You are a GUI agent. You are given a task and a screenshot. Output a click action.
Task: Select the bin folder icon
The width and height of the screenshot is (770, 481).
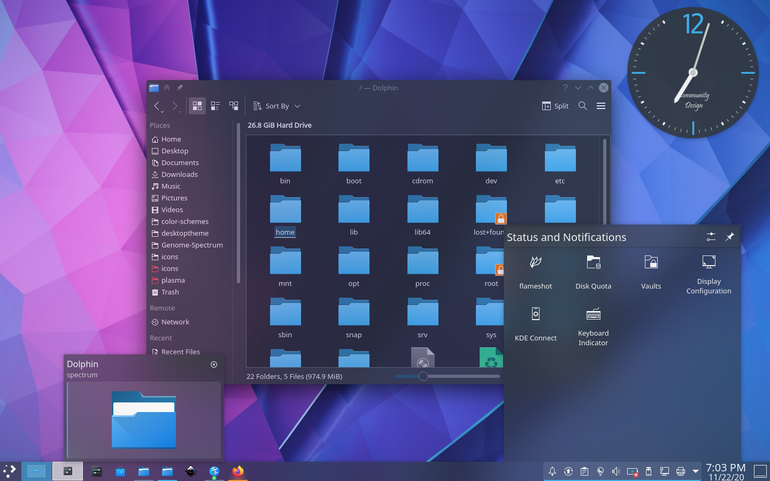tap(285, 158)
